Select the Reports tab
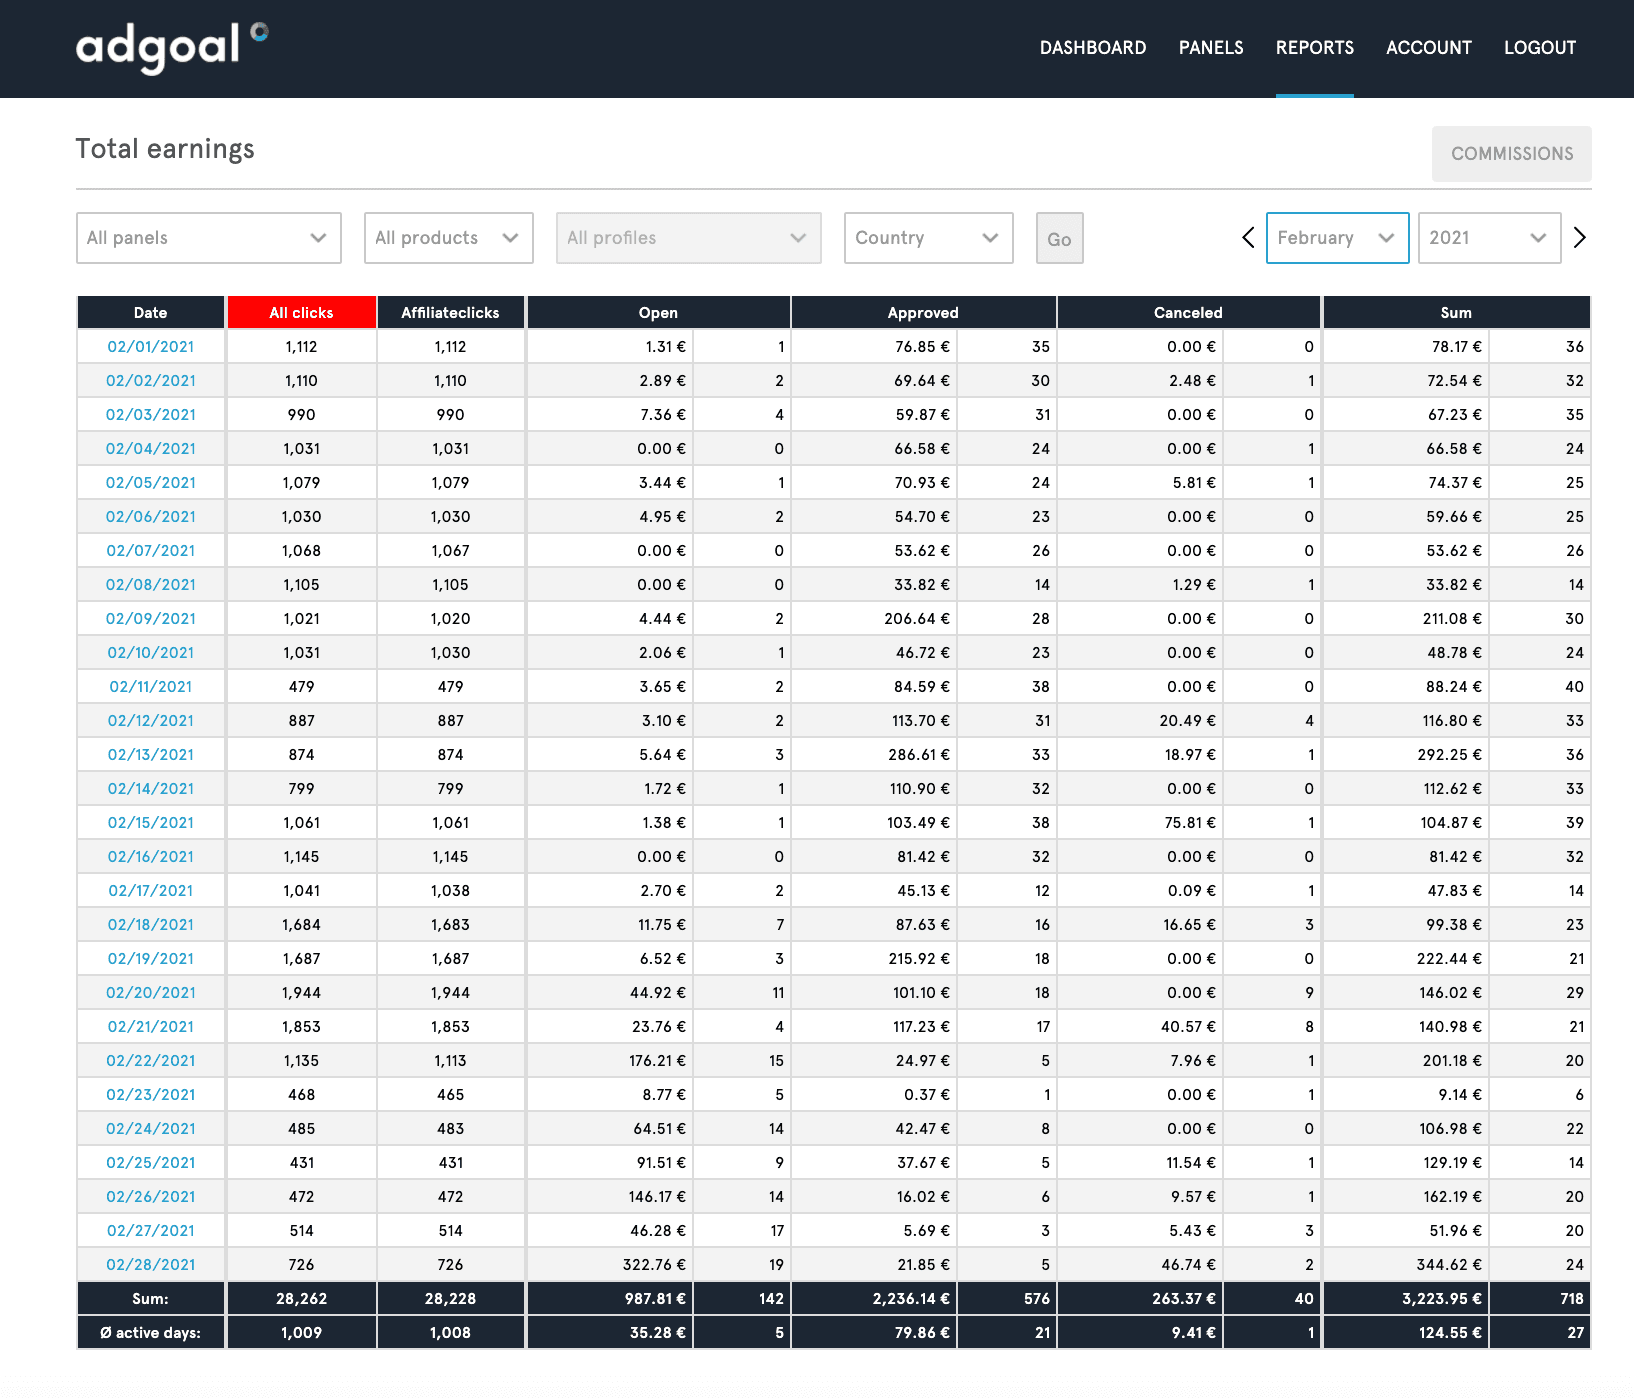Image resolution: width=1634 pixels, height=1398 pixels. 1315,48
